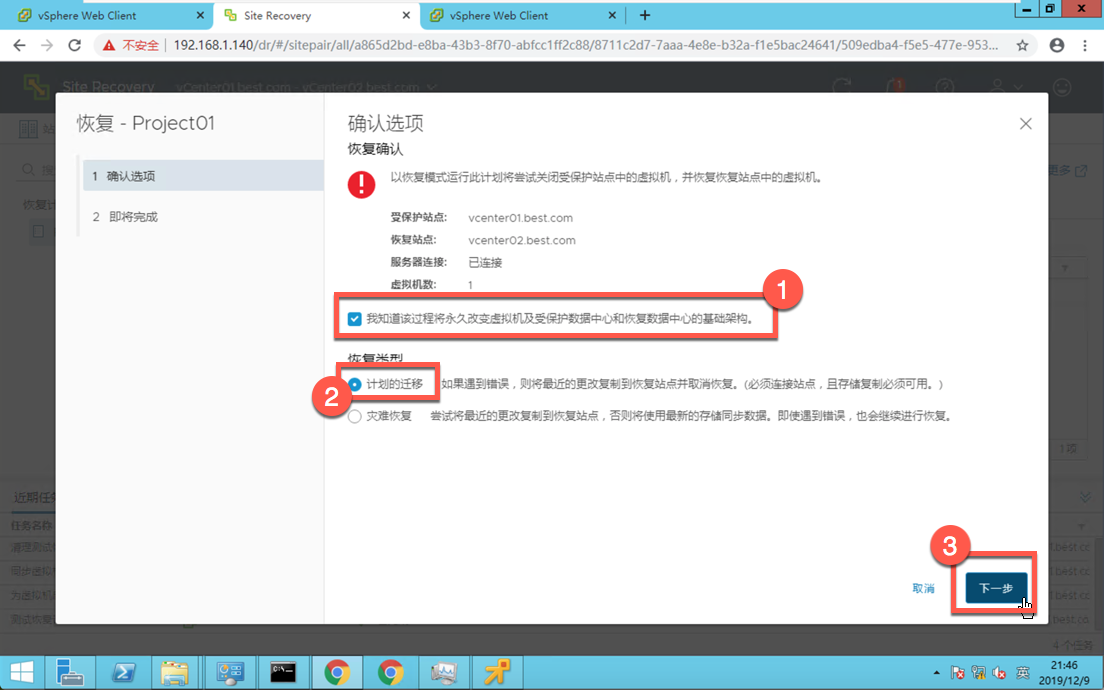This screenshot has width=1104, height=690.
Task: Click the muted volume tray icon
Action: (999, 673)
